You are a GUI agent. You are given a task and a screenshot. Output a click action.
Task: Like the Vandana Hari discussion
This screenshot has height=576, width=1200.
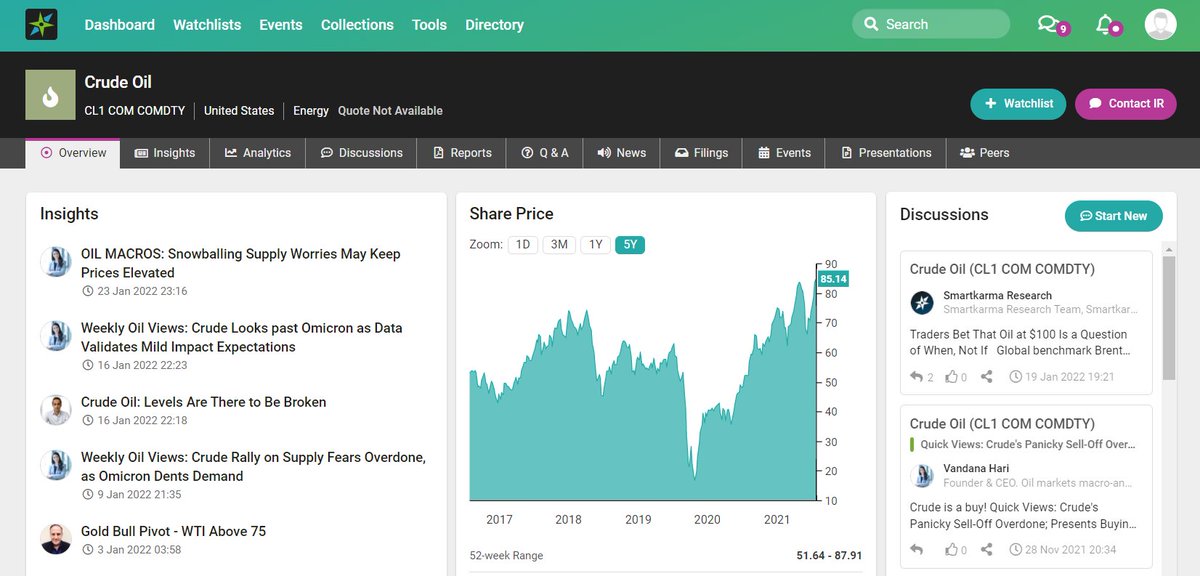pos(951,549)
